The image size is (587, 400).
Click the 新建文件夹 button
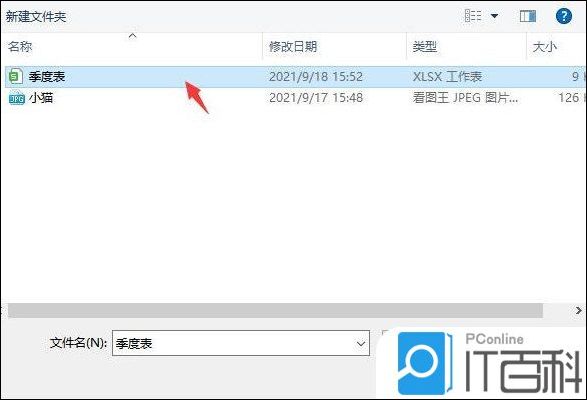coord(36,17)
